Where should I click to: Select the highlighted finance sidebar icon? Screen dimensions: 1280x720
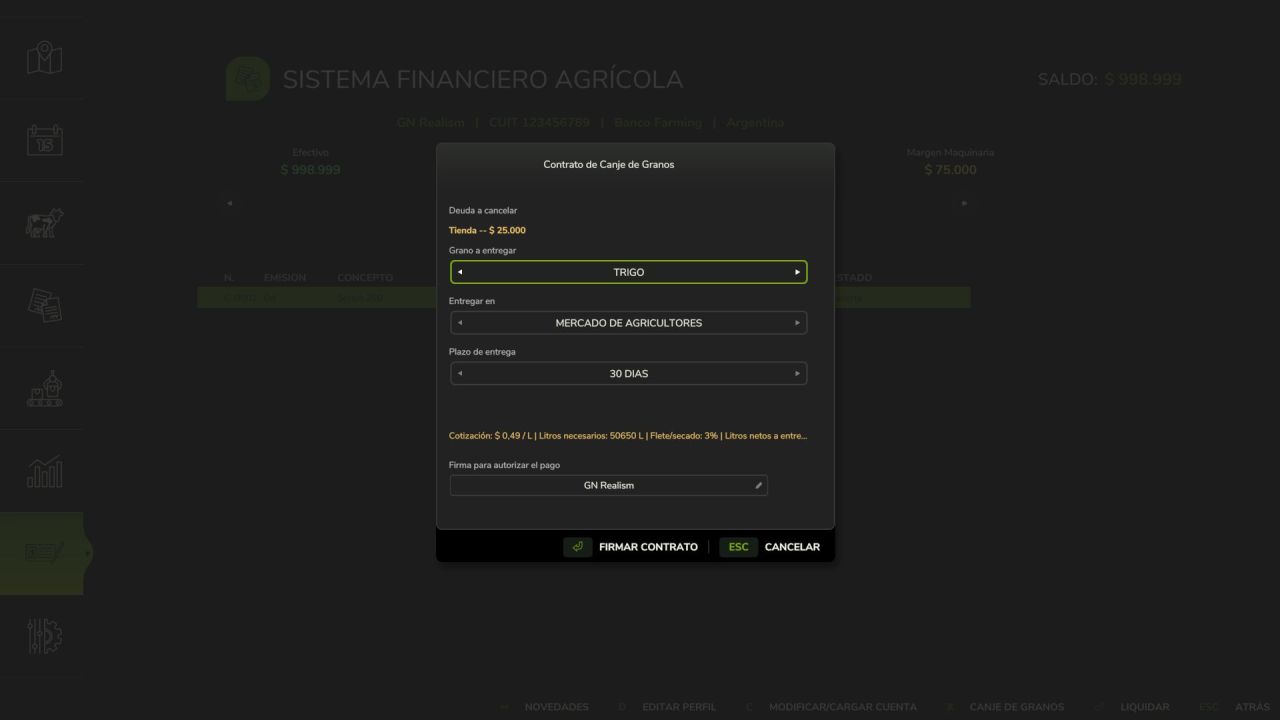[44, 553]
